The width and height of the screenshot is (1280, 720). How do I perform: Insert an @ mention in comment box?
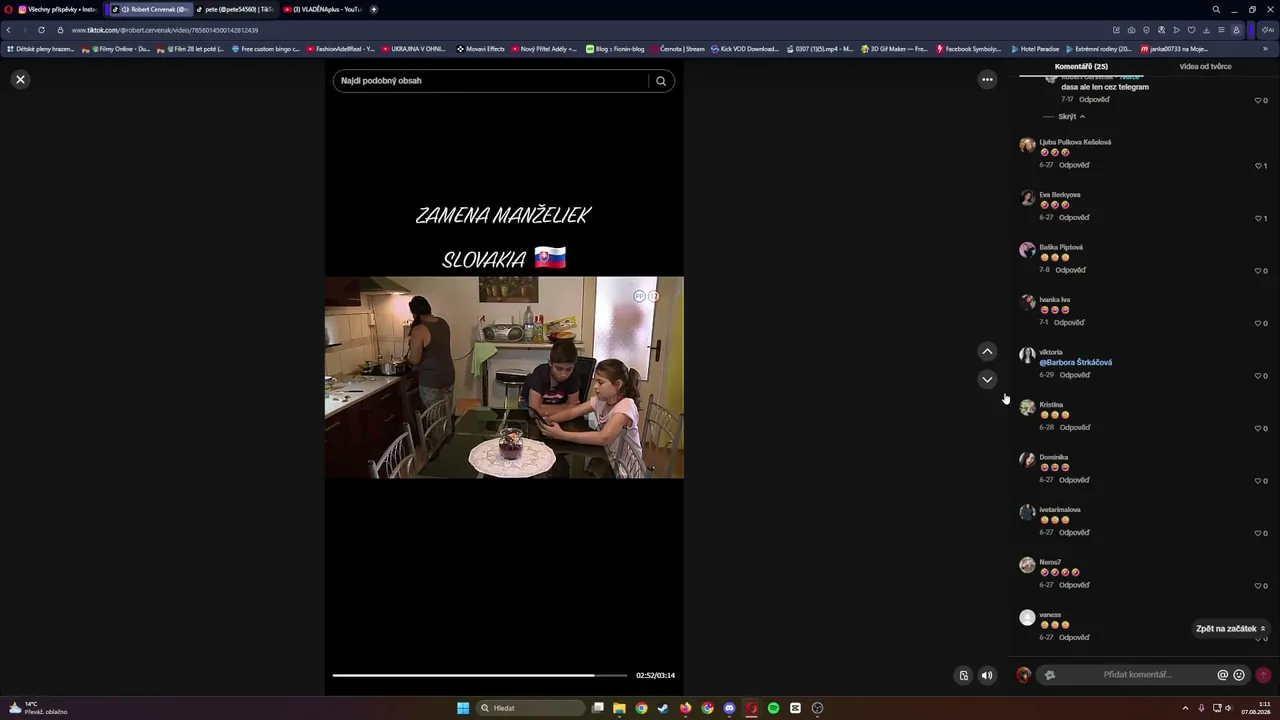point(1222,675)
